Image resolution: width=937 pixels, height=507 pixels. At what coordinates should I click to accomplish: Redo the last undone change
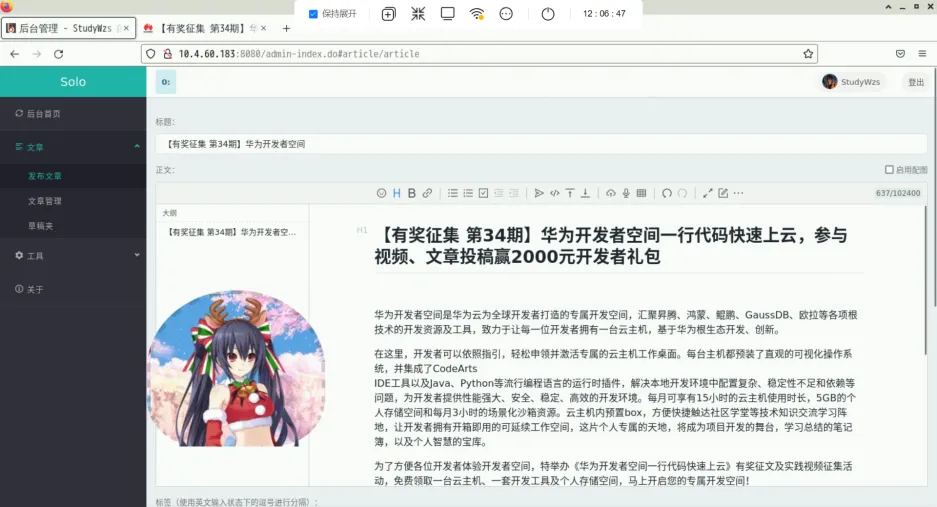pyautogui.click(x=682, y=193)
